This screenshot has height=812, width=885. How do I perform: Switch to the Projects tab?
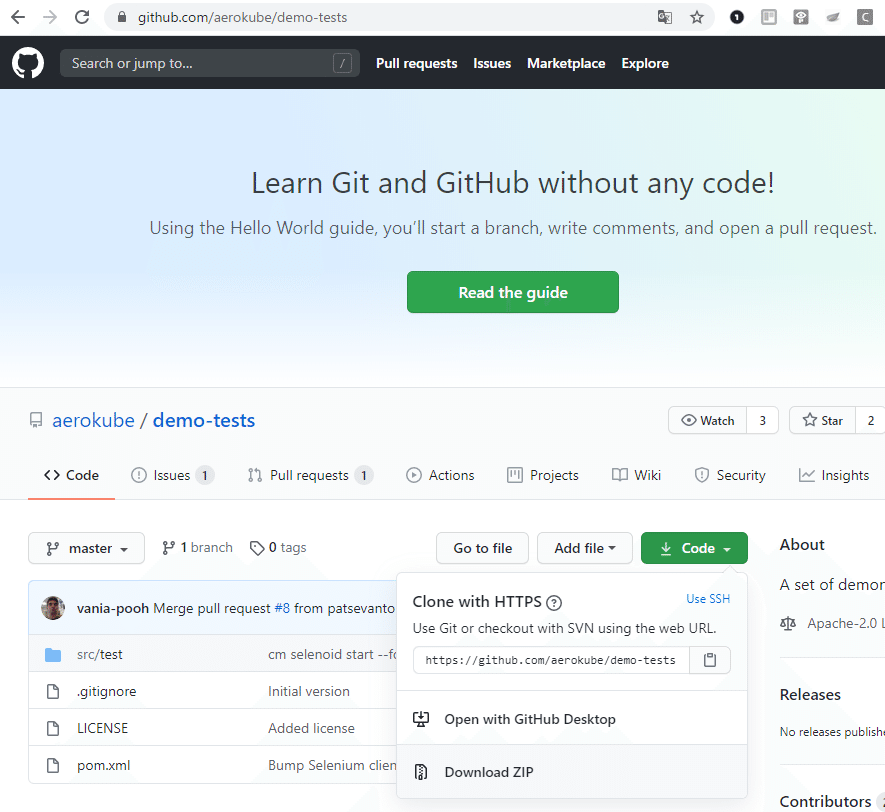click(x=543, y=475)
